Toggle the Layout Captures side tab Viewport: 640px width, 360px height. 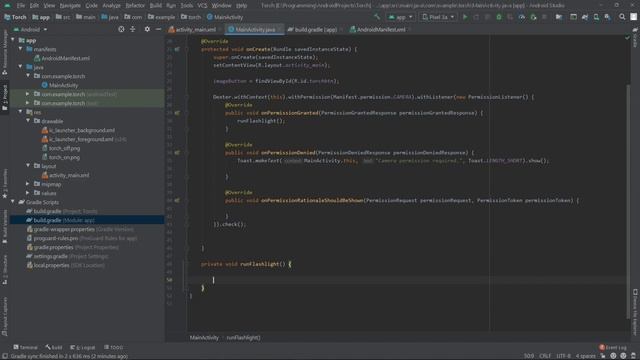pos(4,317)
